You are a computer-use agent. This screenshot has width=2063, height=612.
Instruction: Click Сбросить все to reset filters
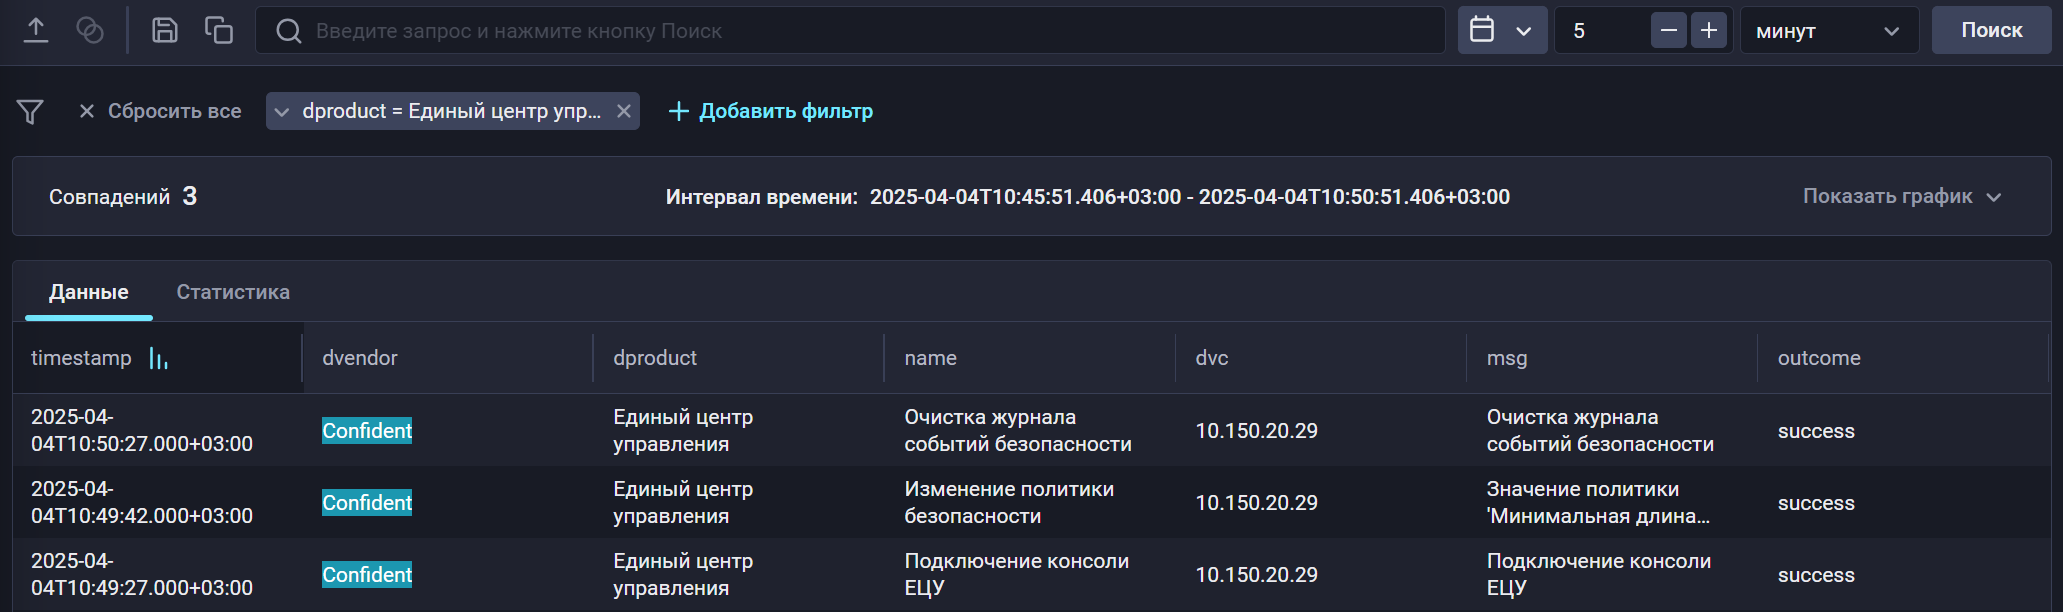click(160, 111)
